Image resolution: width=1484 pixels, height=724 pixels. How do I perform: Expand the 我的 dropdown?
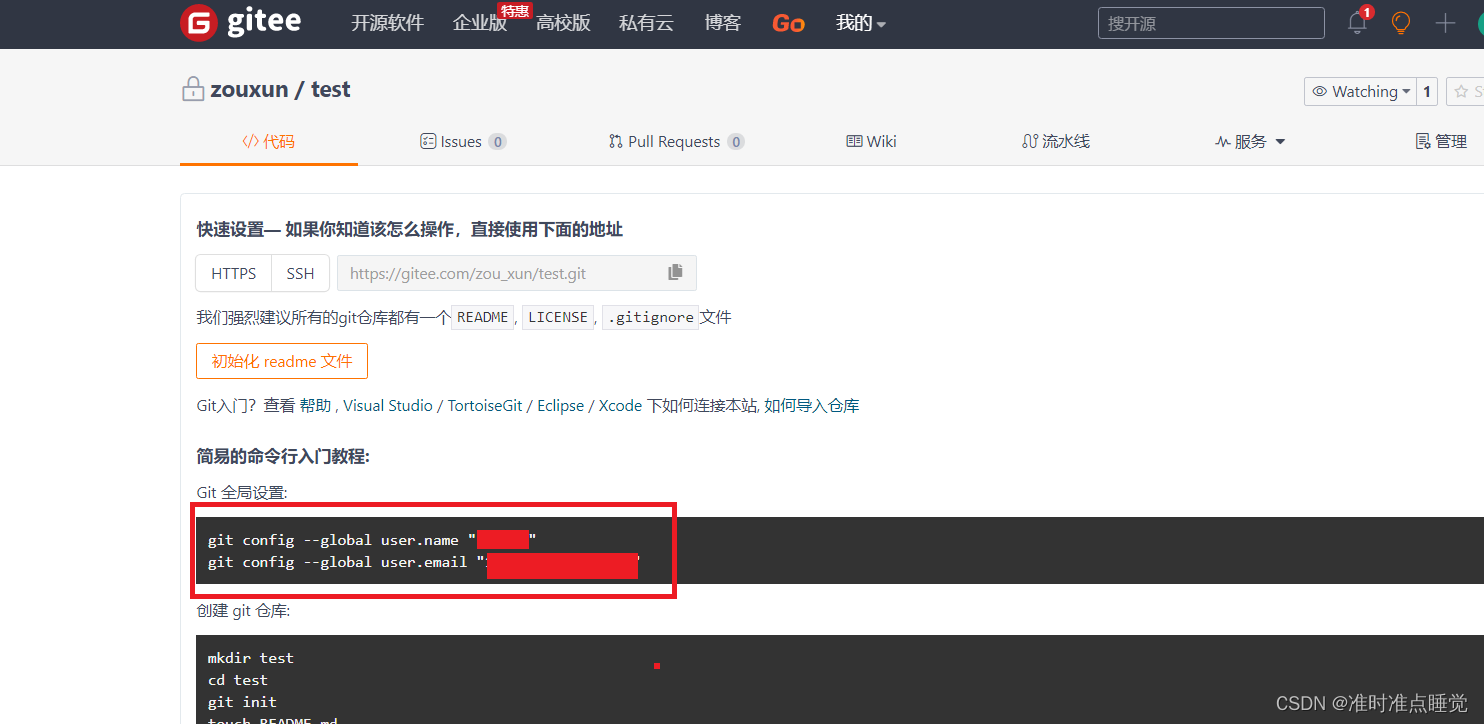pyautogui.click(x=861, y=23)
